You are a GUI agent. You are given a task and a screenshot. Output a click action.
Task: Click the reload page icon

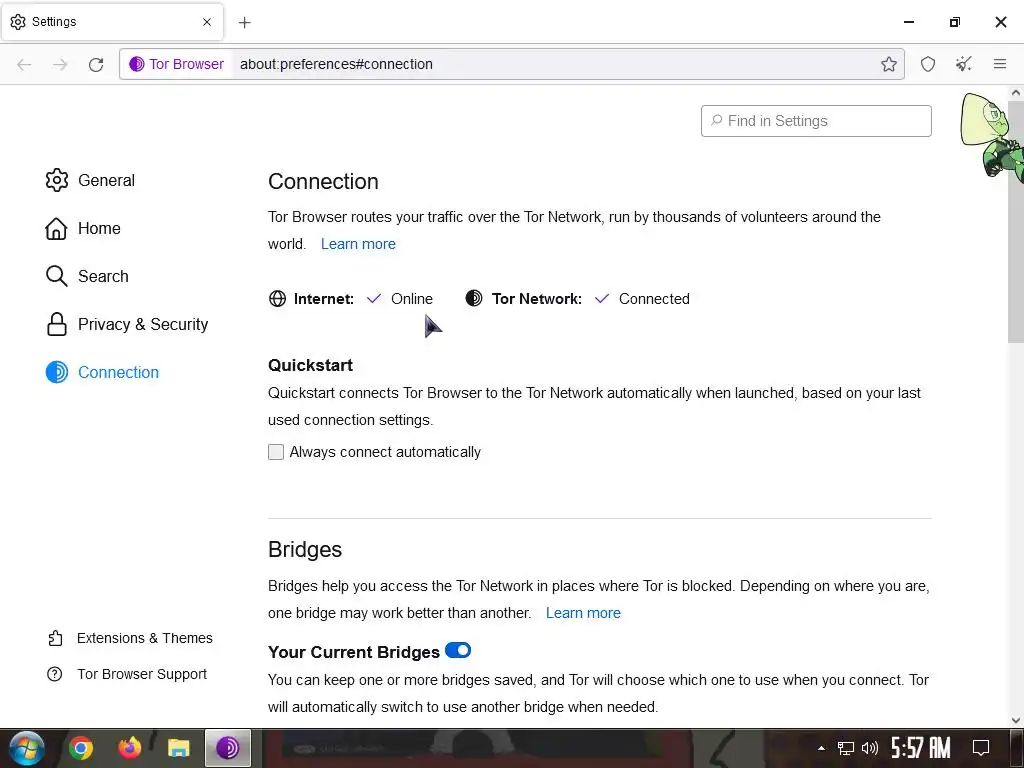96,64
